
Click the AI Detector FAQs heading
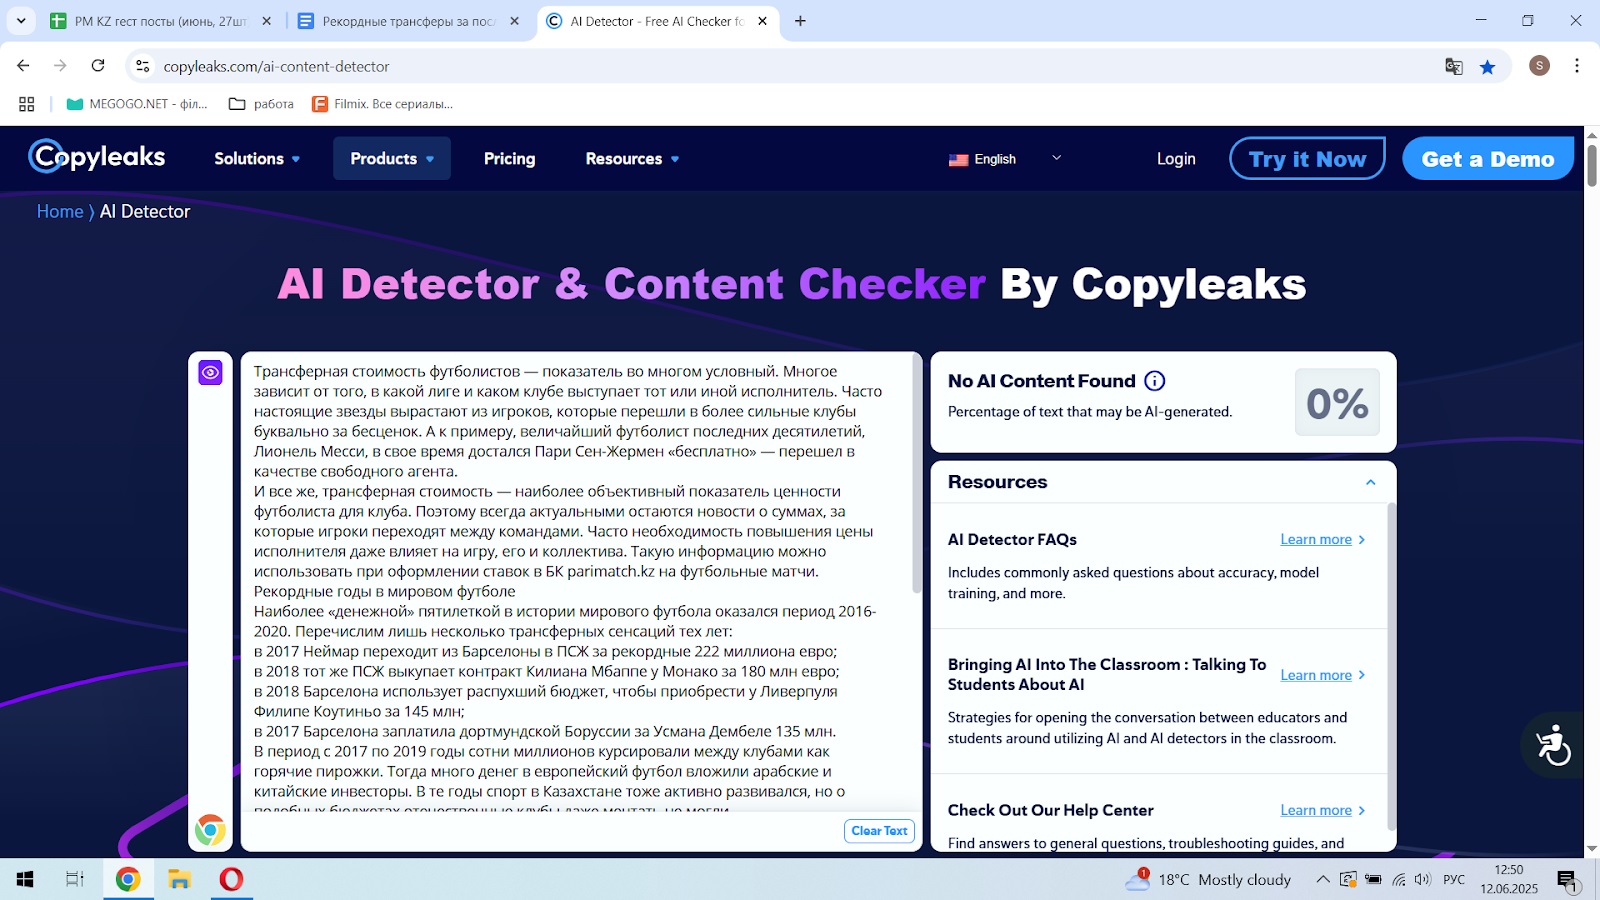(1012, 540)
